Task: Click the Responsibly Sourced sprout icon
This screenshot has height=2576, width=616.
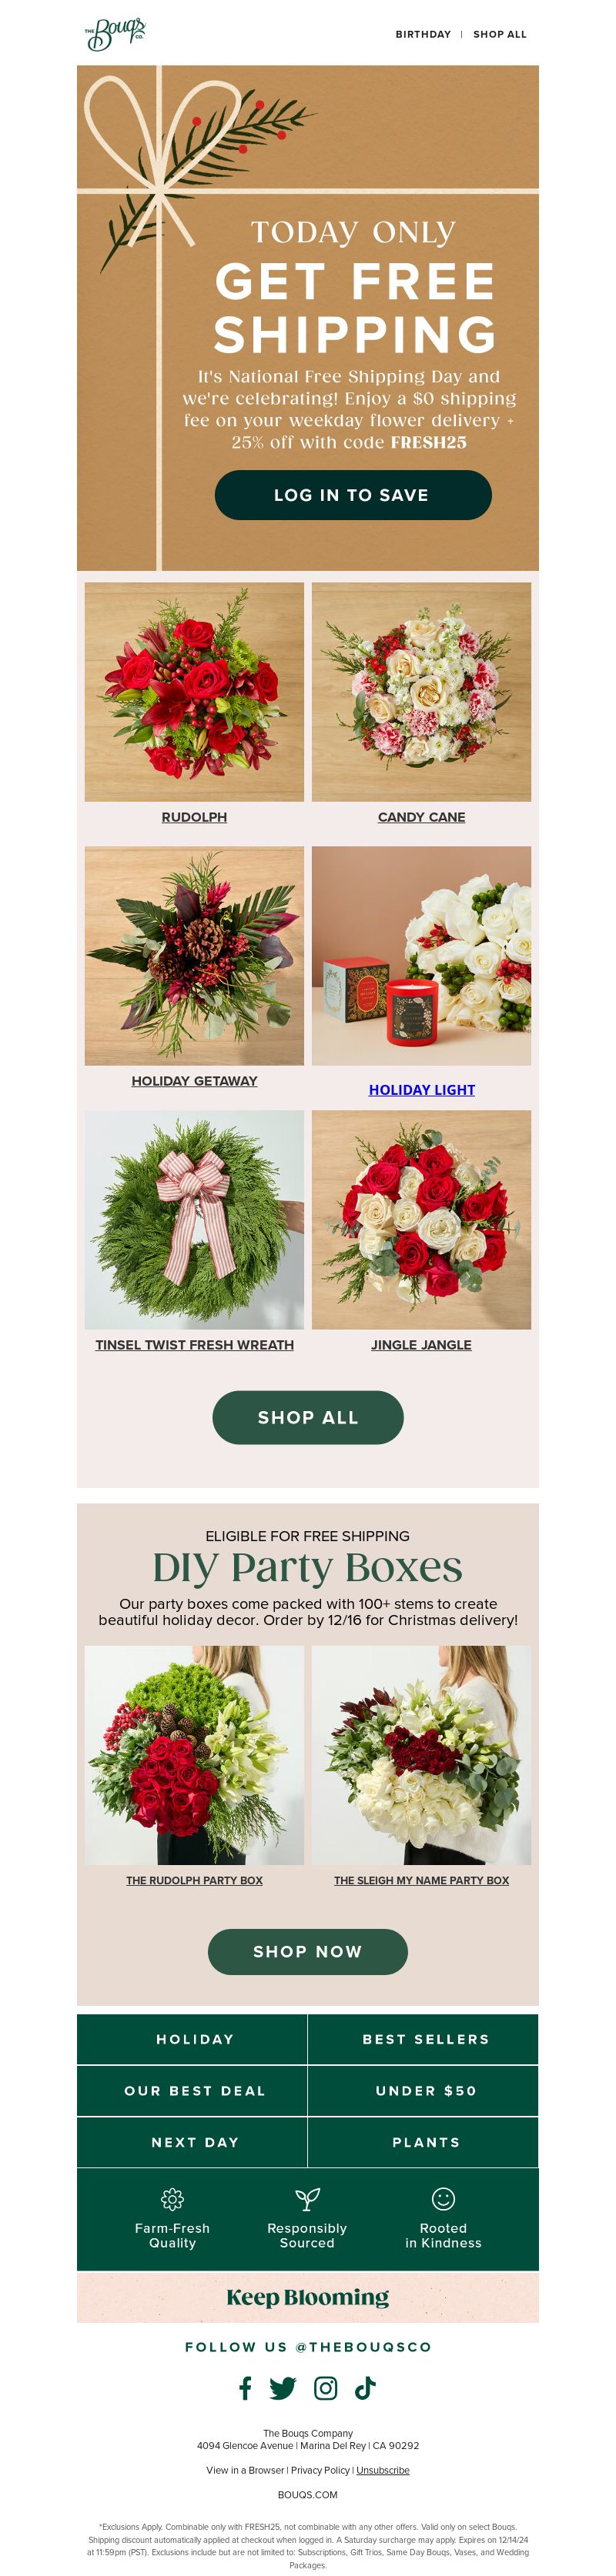Action: (307, 2198)
